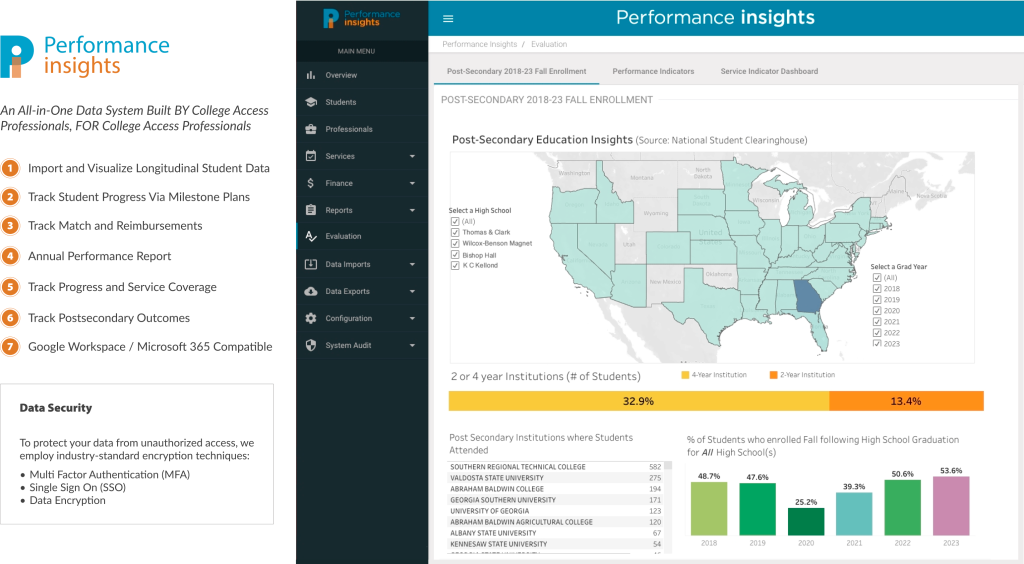Uncheck the 2022 grad year checkbox
Image resolution: width=1024 pixels, height=564 pixels.
(877, 333)
